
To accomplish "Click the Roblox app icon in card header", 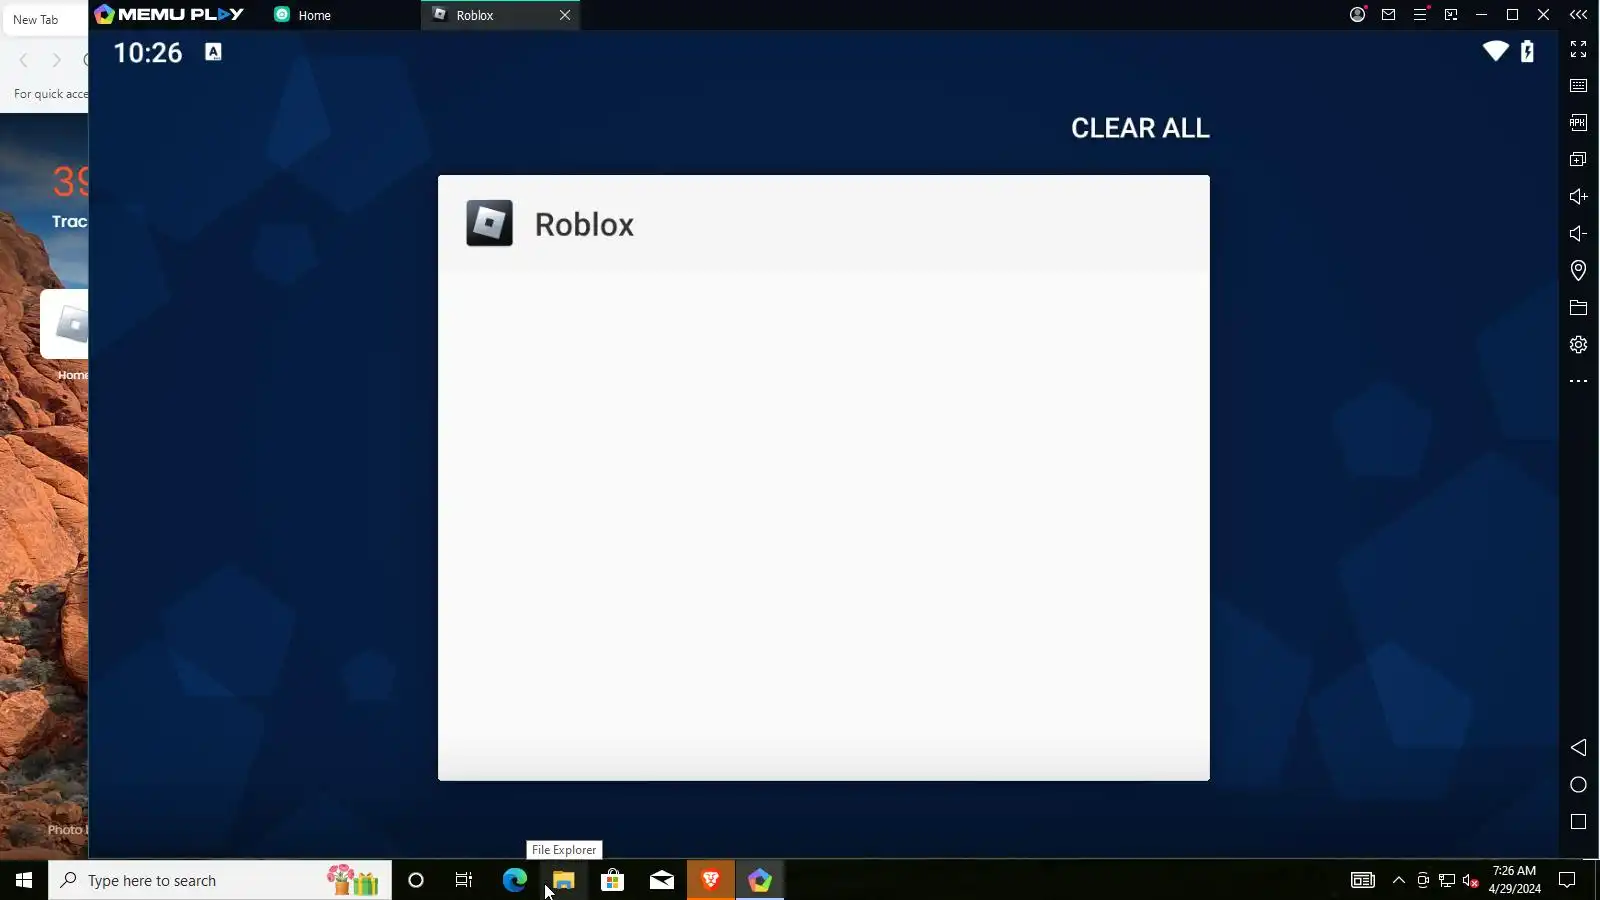I will point(489,223).
